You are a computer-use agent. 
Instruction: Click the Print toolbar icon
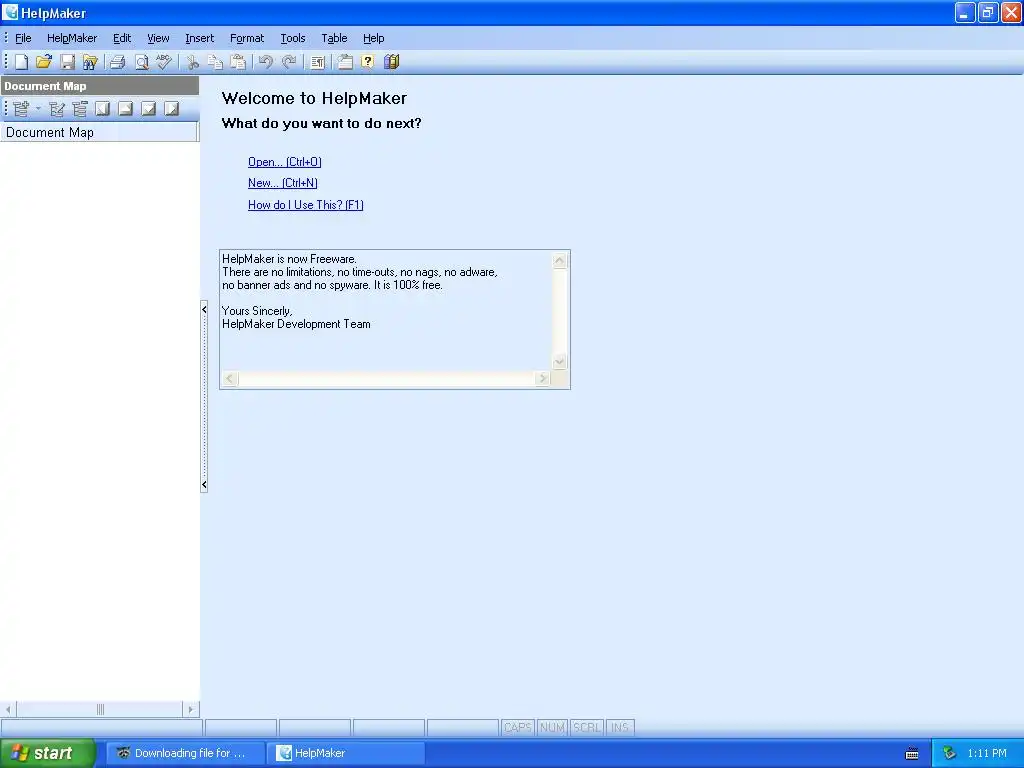click(118, 62)
